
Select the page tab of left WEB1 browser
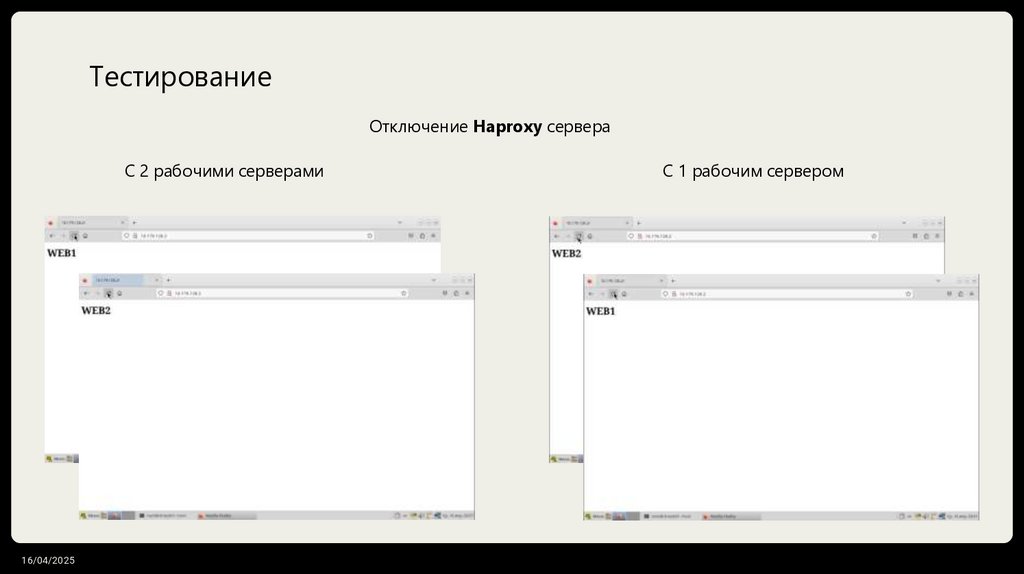pyautogui.click(x=92, y=223)
